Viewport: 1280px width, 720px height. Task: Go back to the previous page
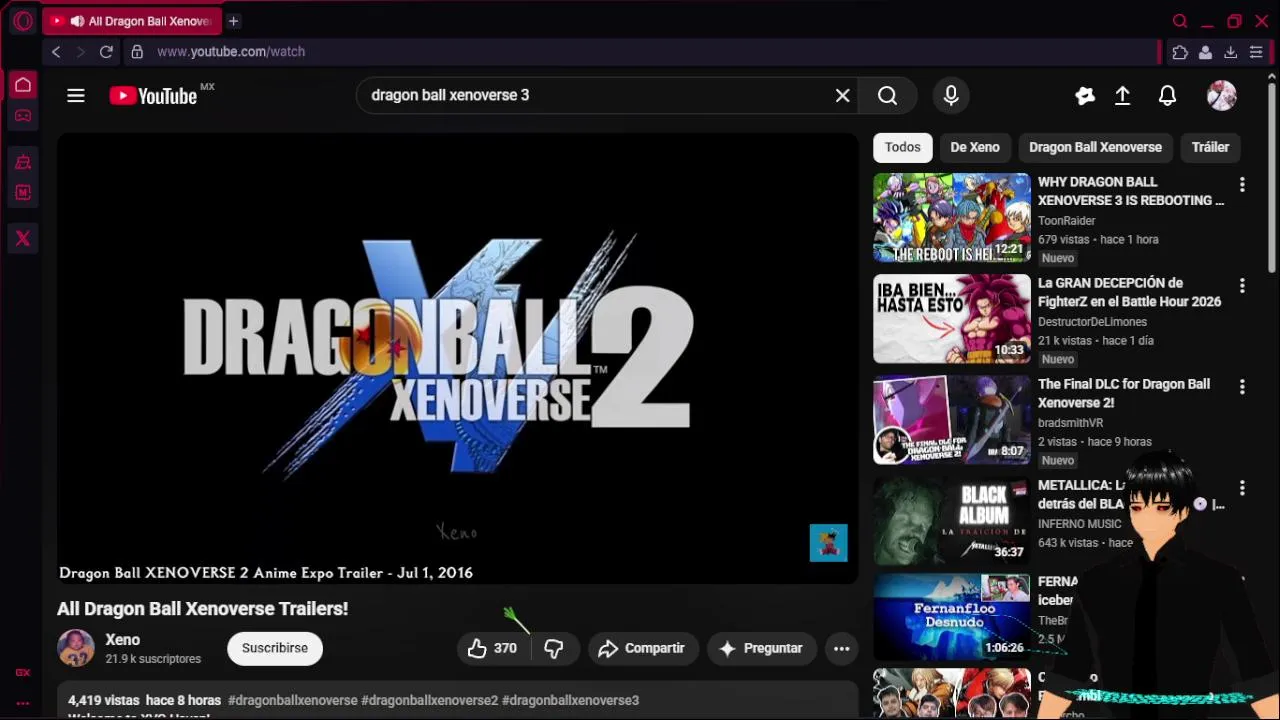(x=56, y=52)
